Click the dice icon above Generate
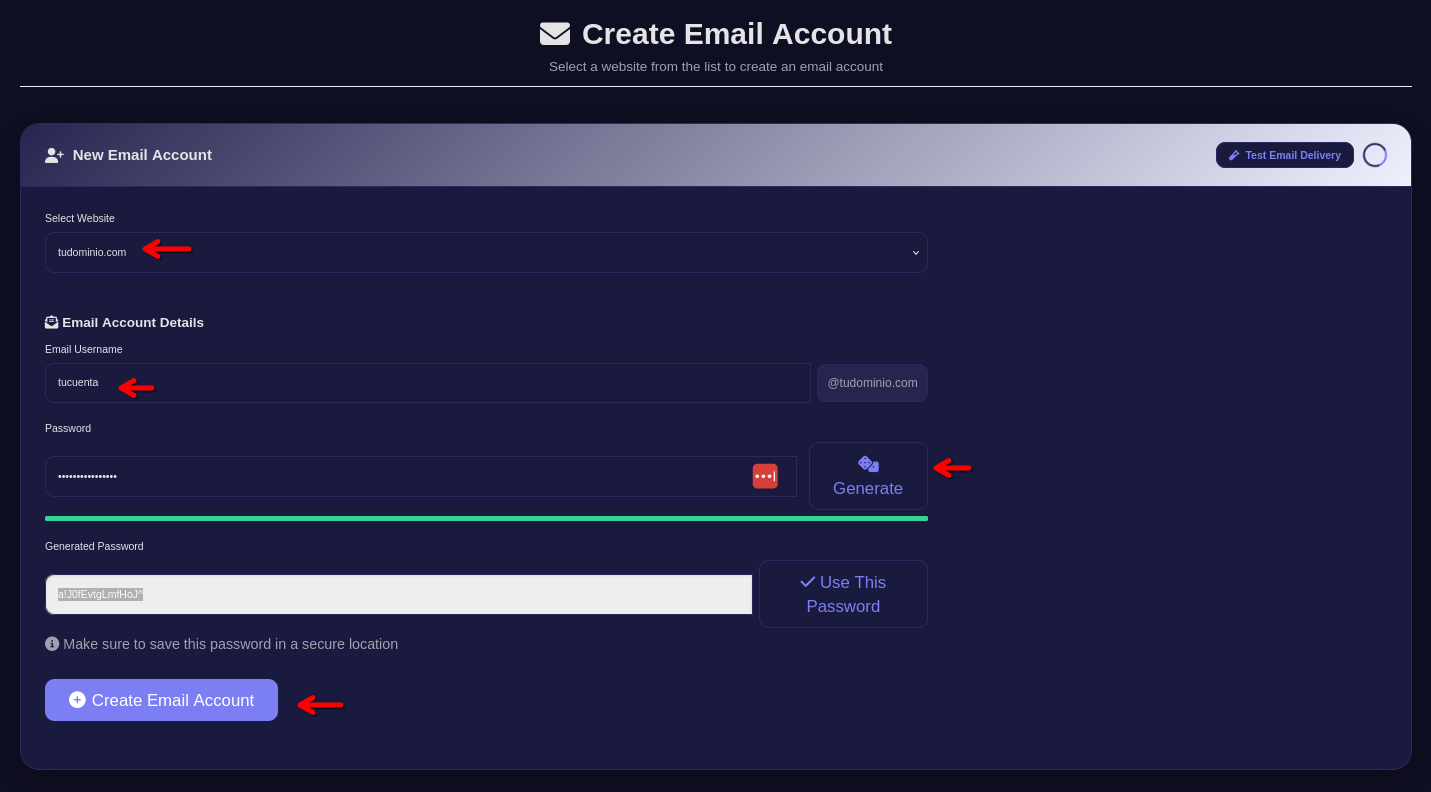The width and height of the screenshot is (1431, 792). tap(868, 464)
